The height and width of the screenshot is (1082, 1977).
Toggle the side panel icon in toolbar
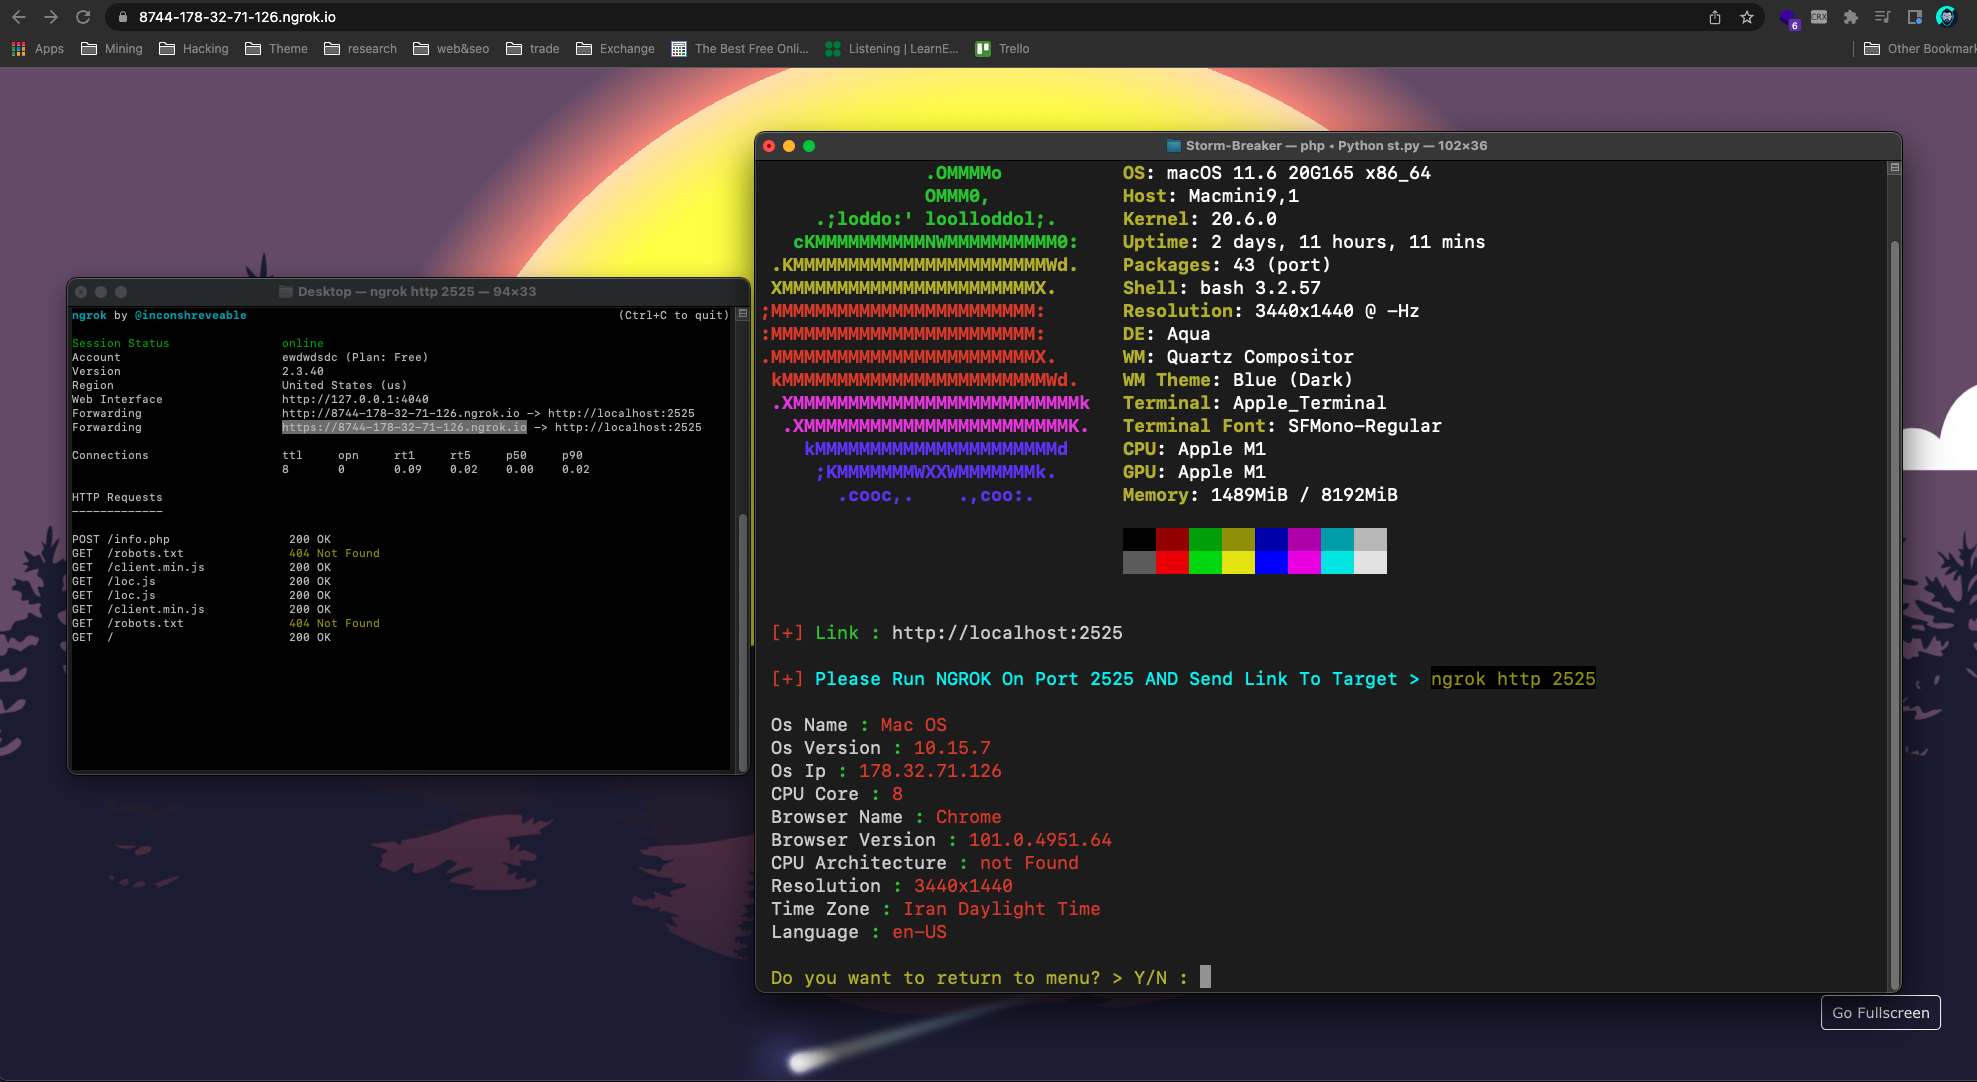coord(1914,17)
